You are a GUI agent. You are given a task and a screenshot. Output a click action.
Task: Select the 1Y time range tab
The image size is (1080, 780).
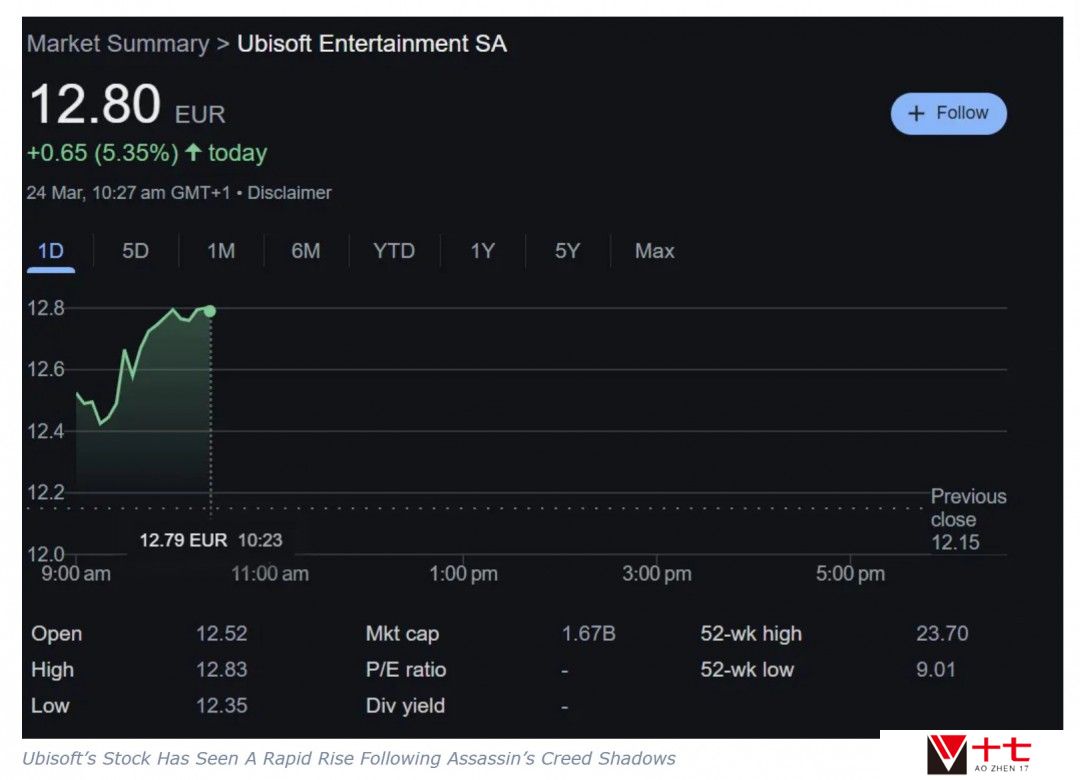click(482, 251)
